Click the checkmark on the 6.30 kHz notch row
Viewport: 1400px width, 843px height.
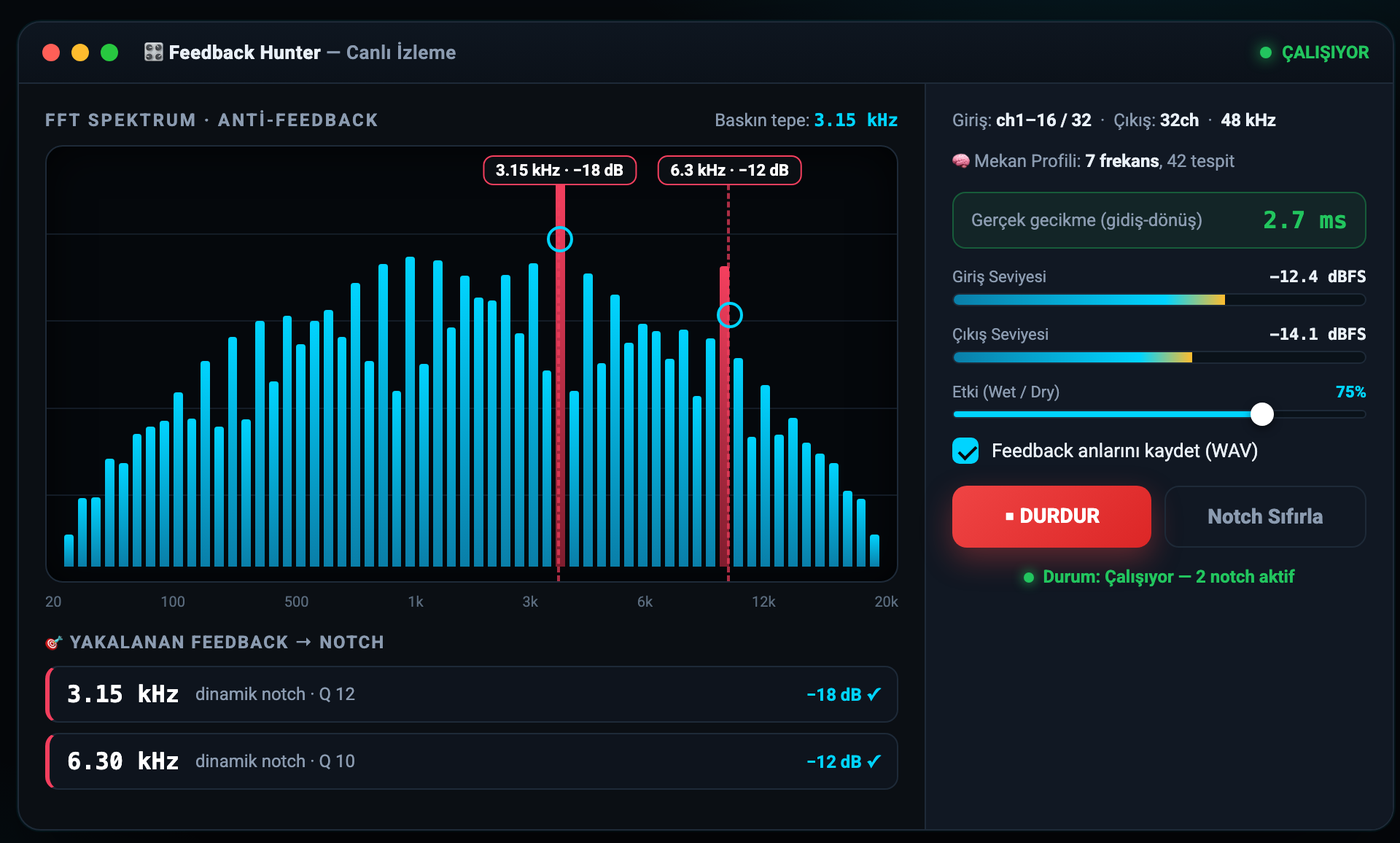874,761
